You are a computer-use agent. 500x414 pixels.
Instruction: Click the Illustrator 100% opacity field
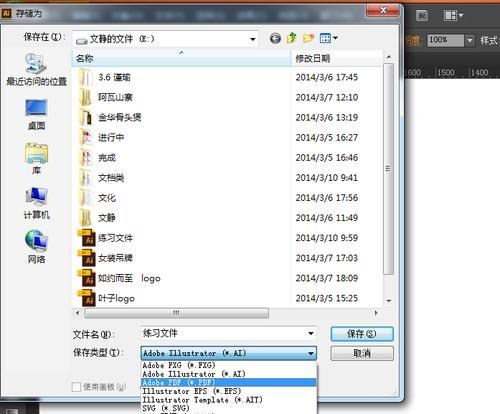click(446, 41)
